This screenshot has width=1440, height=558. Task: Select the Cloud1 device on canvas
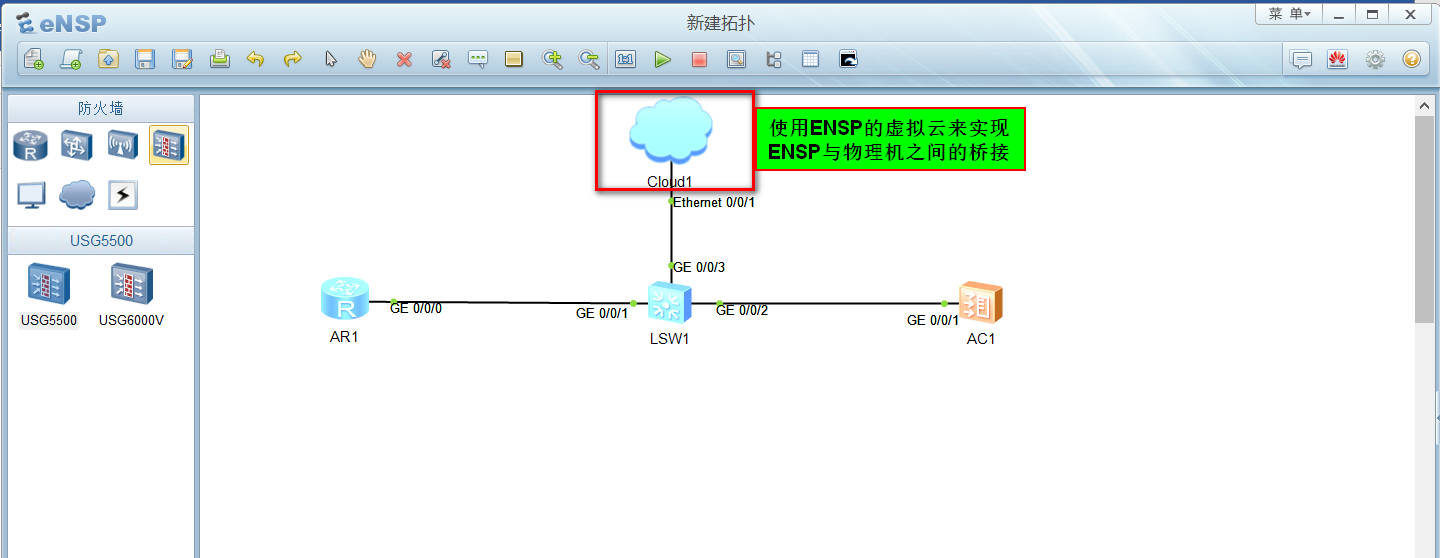click(x=671, y=133)
